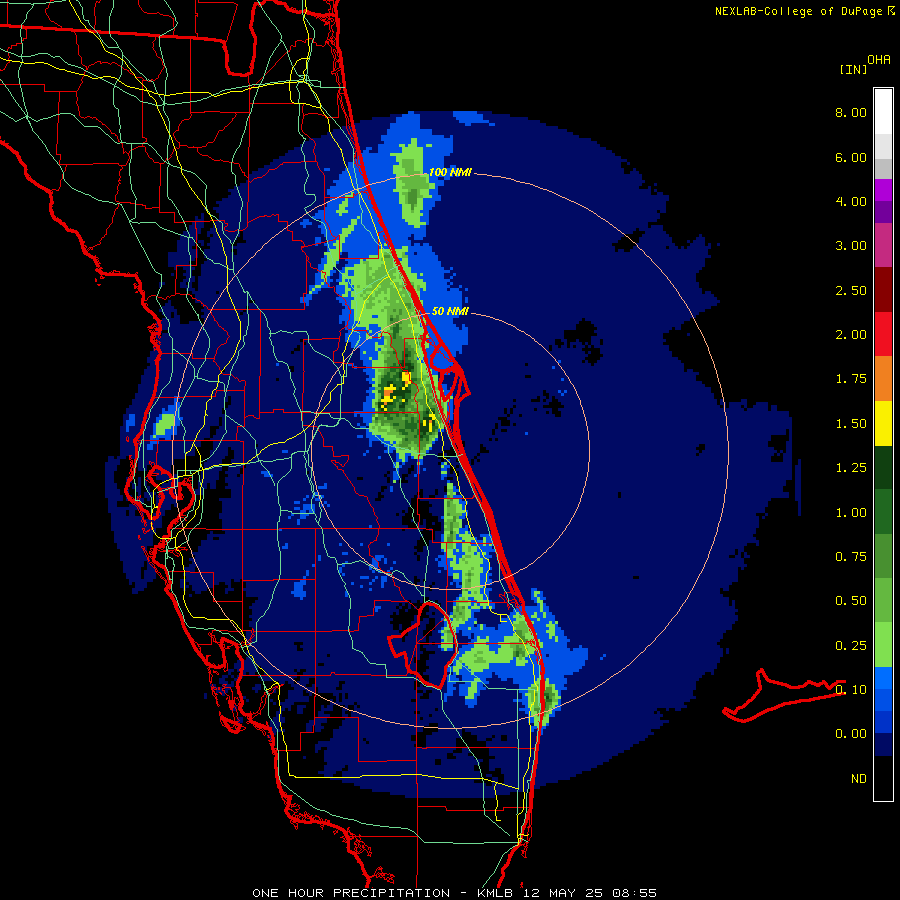Pick the white swatch at the top of the legend
Image resolution: width=900 pixels, height=900 pixels.
[x=883, y=111]
